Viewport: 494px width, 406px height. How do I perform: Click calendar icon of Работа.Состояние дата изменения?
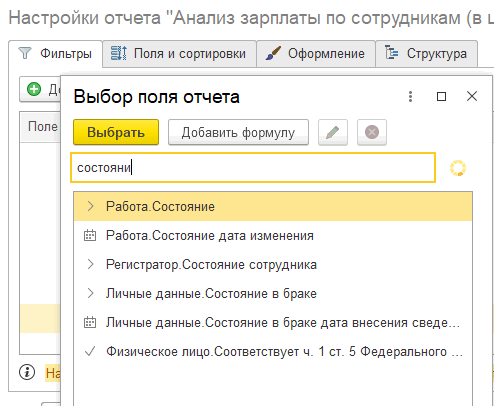[90, 235]
